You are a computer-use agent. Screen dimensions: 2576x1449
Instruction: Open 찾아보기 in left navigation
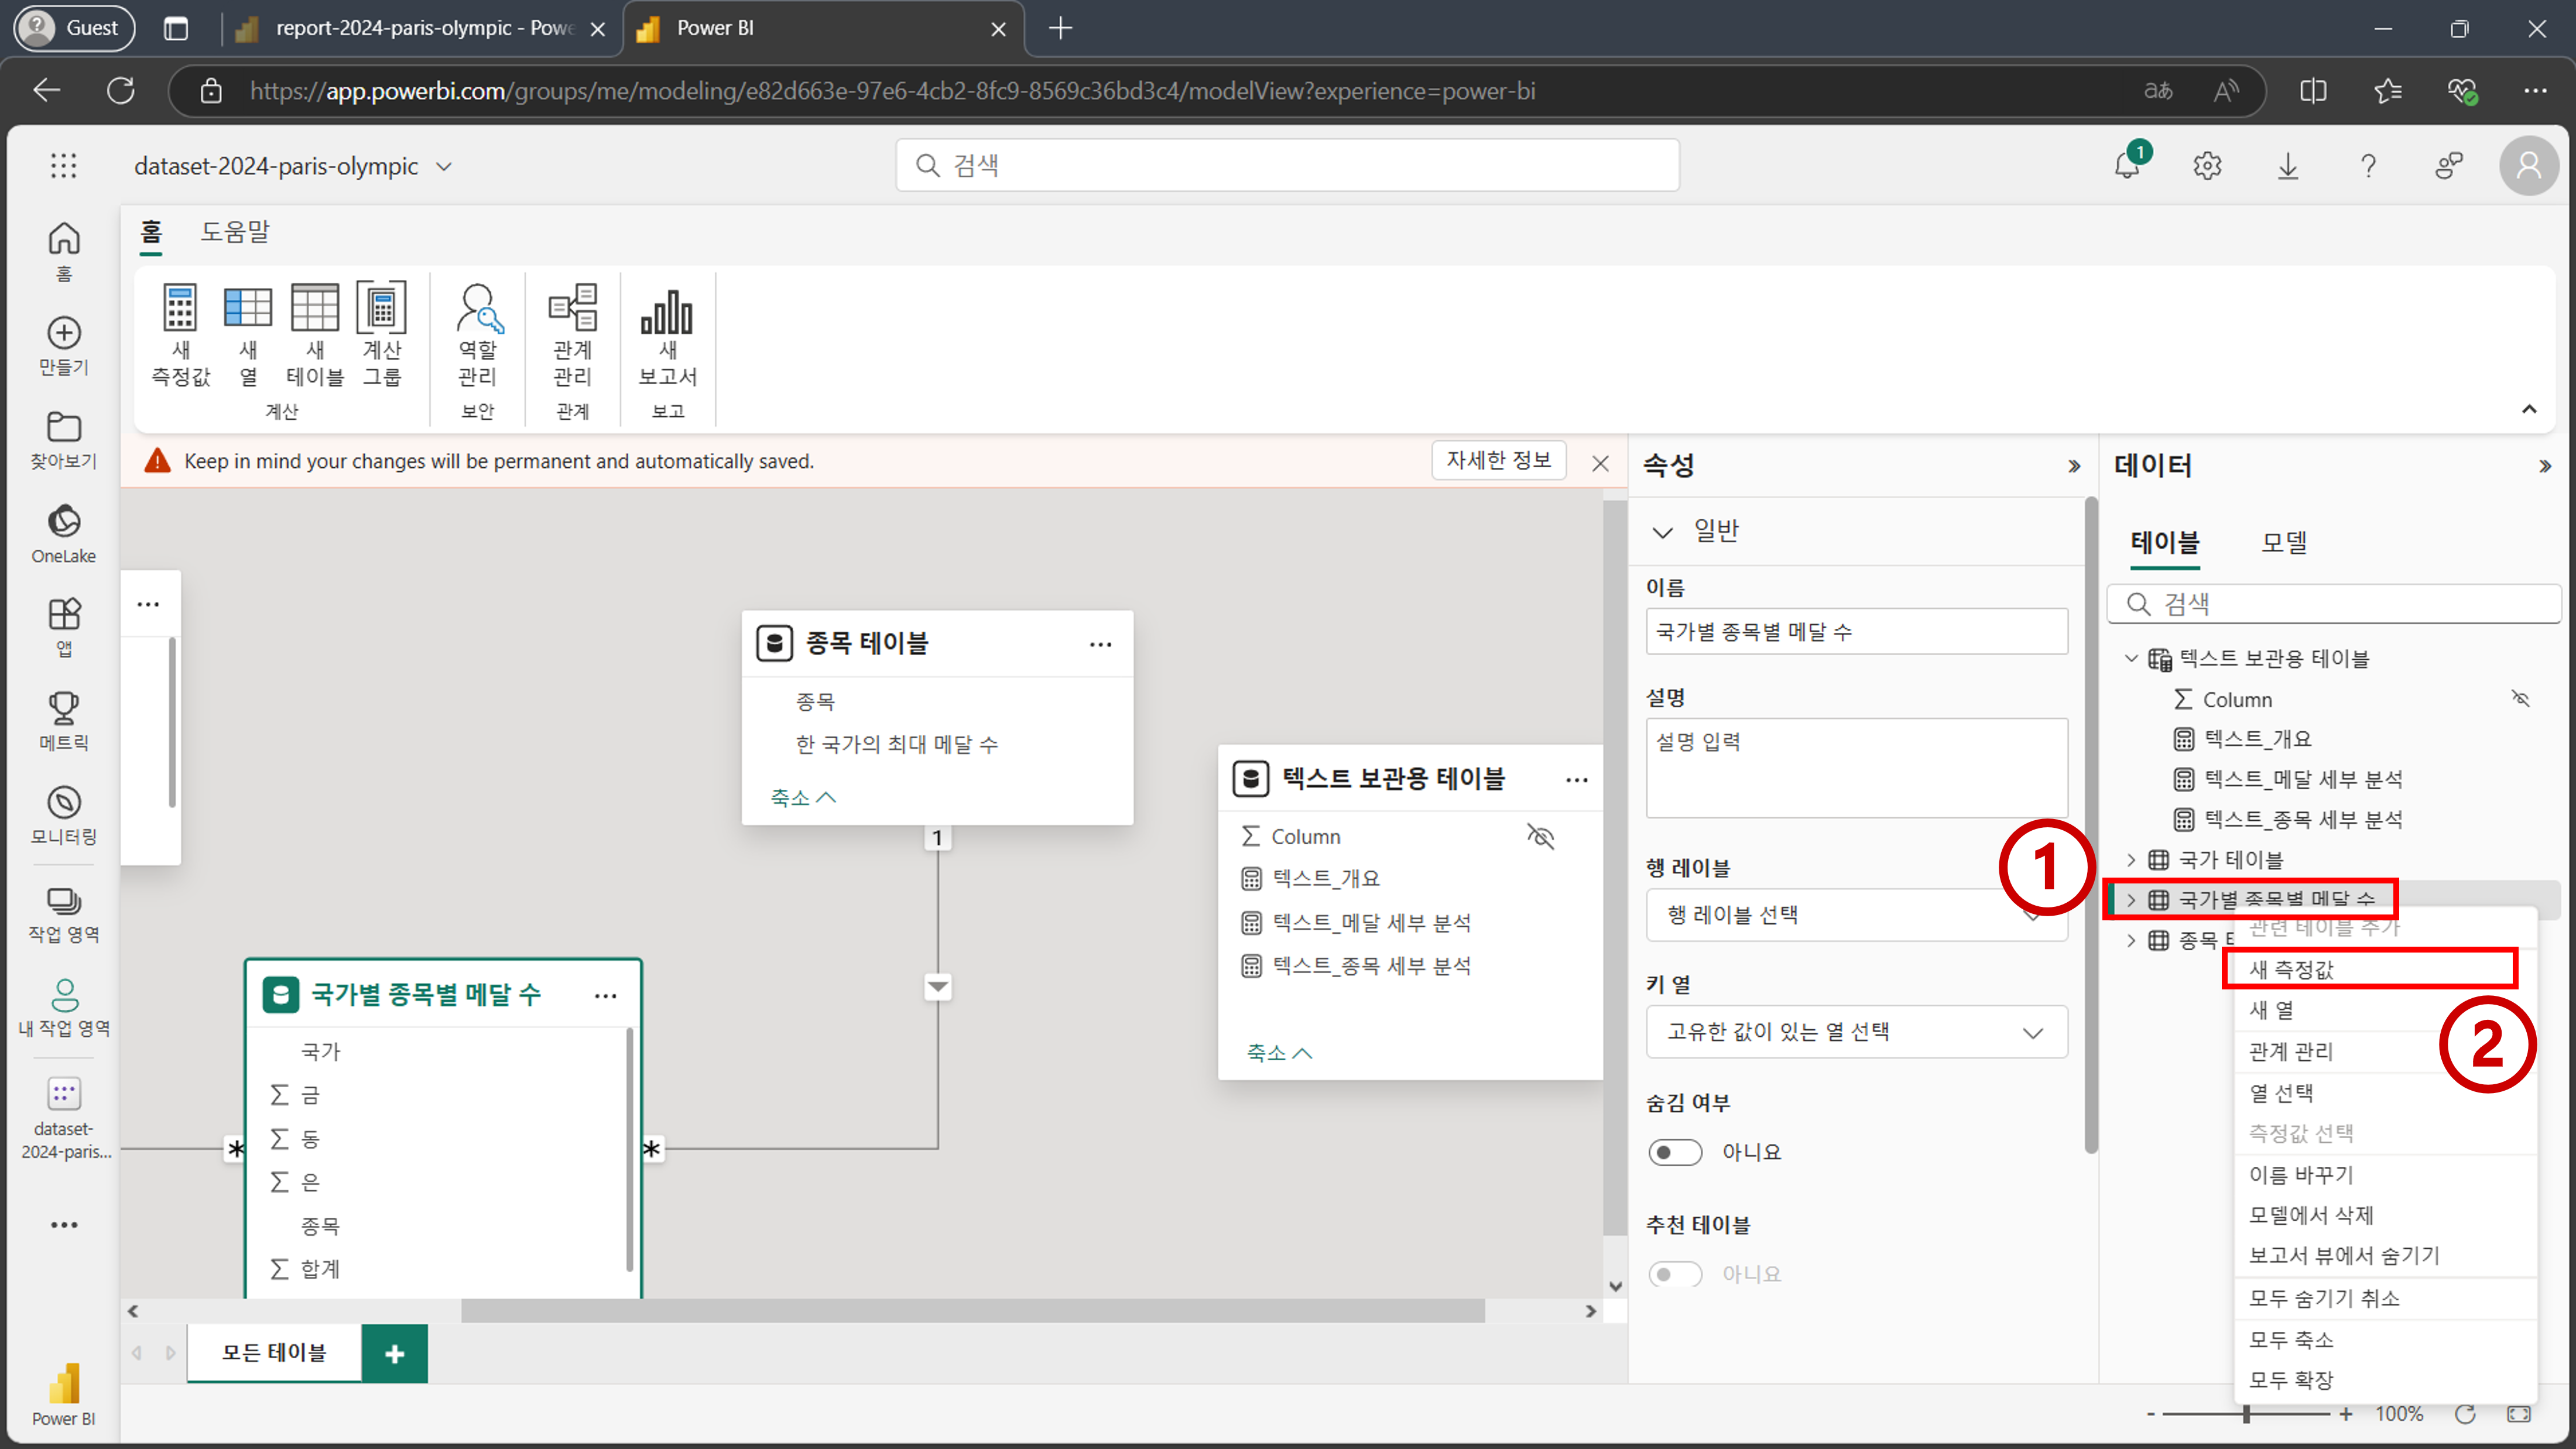(x=64, y=440)
